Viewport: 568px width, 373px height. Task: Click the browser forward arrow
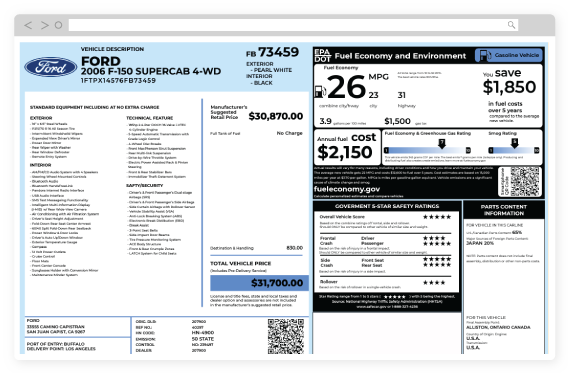point(45,25)
